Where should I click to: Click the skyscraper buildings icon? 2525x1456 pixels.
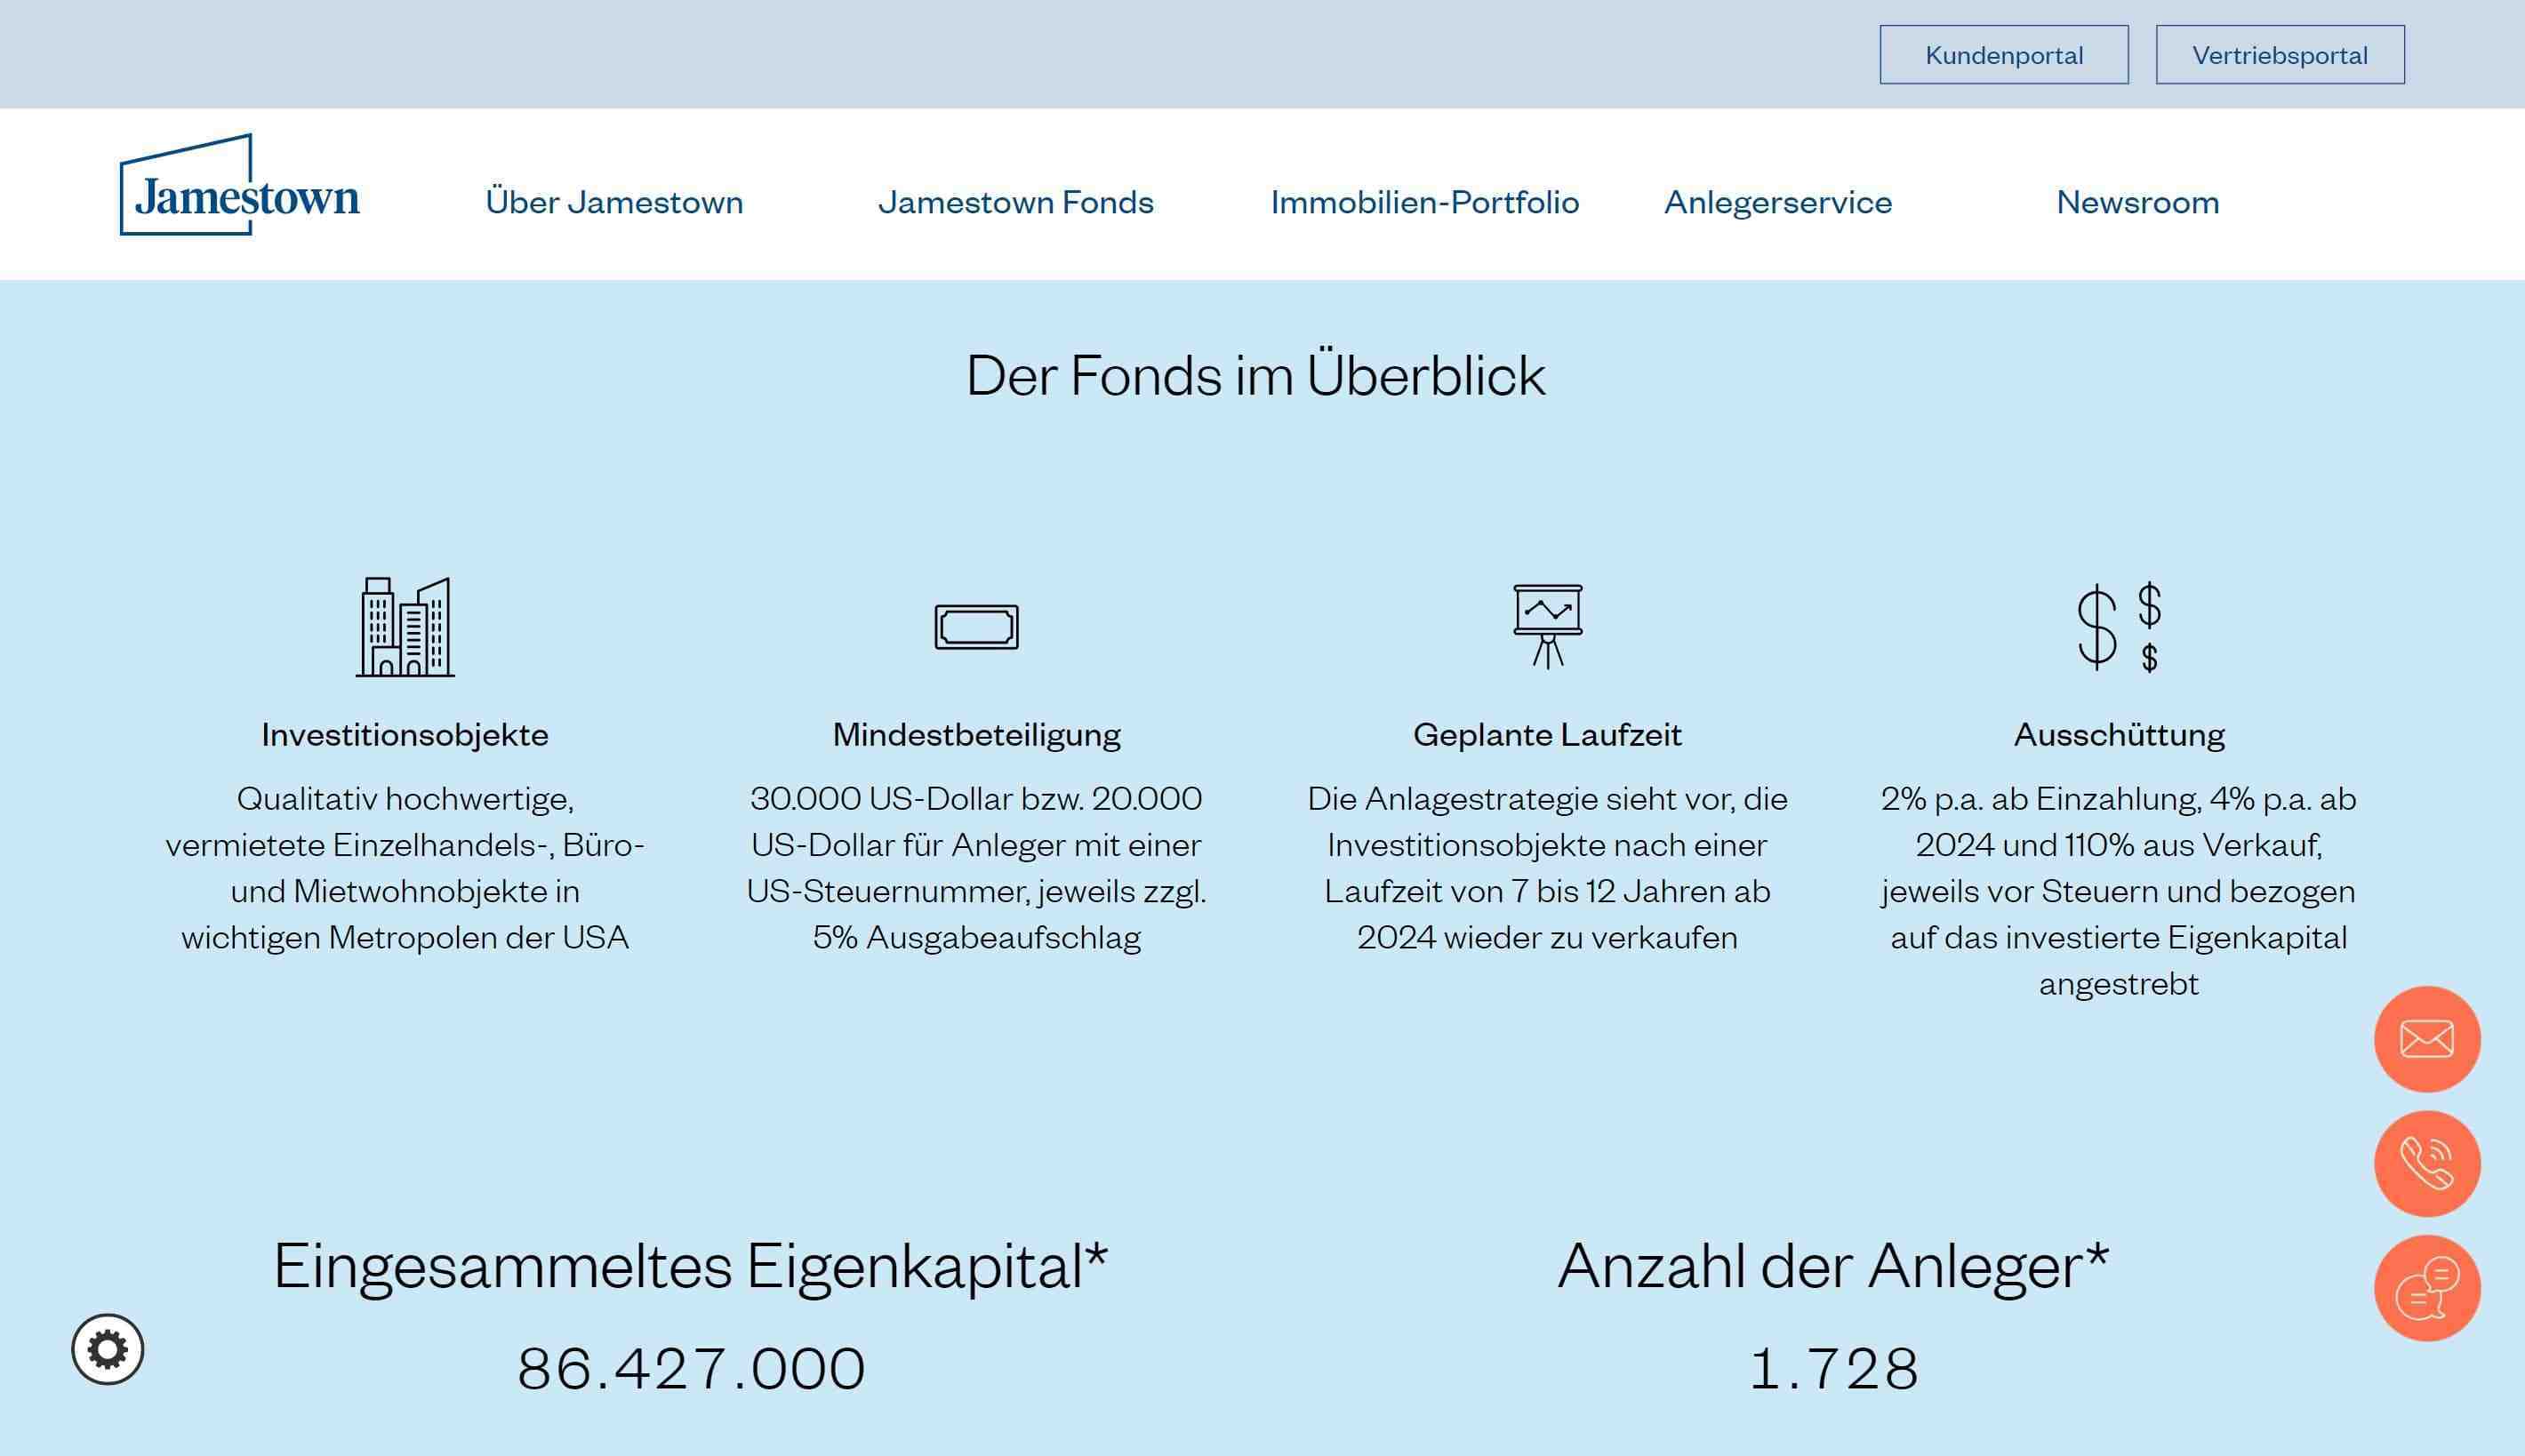[405, 627]
